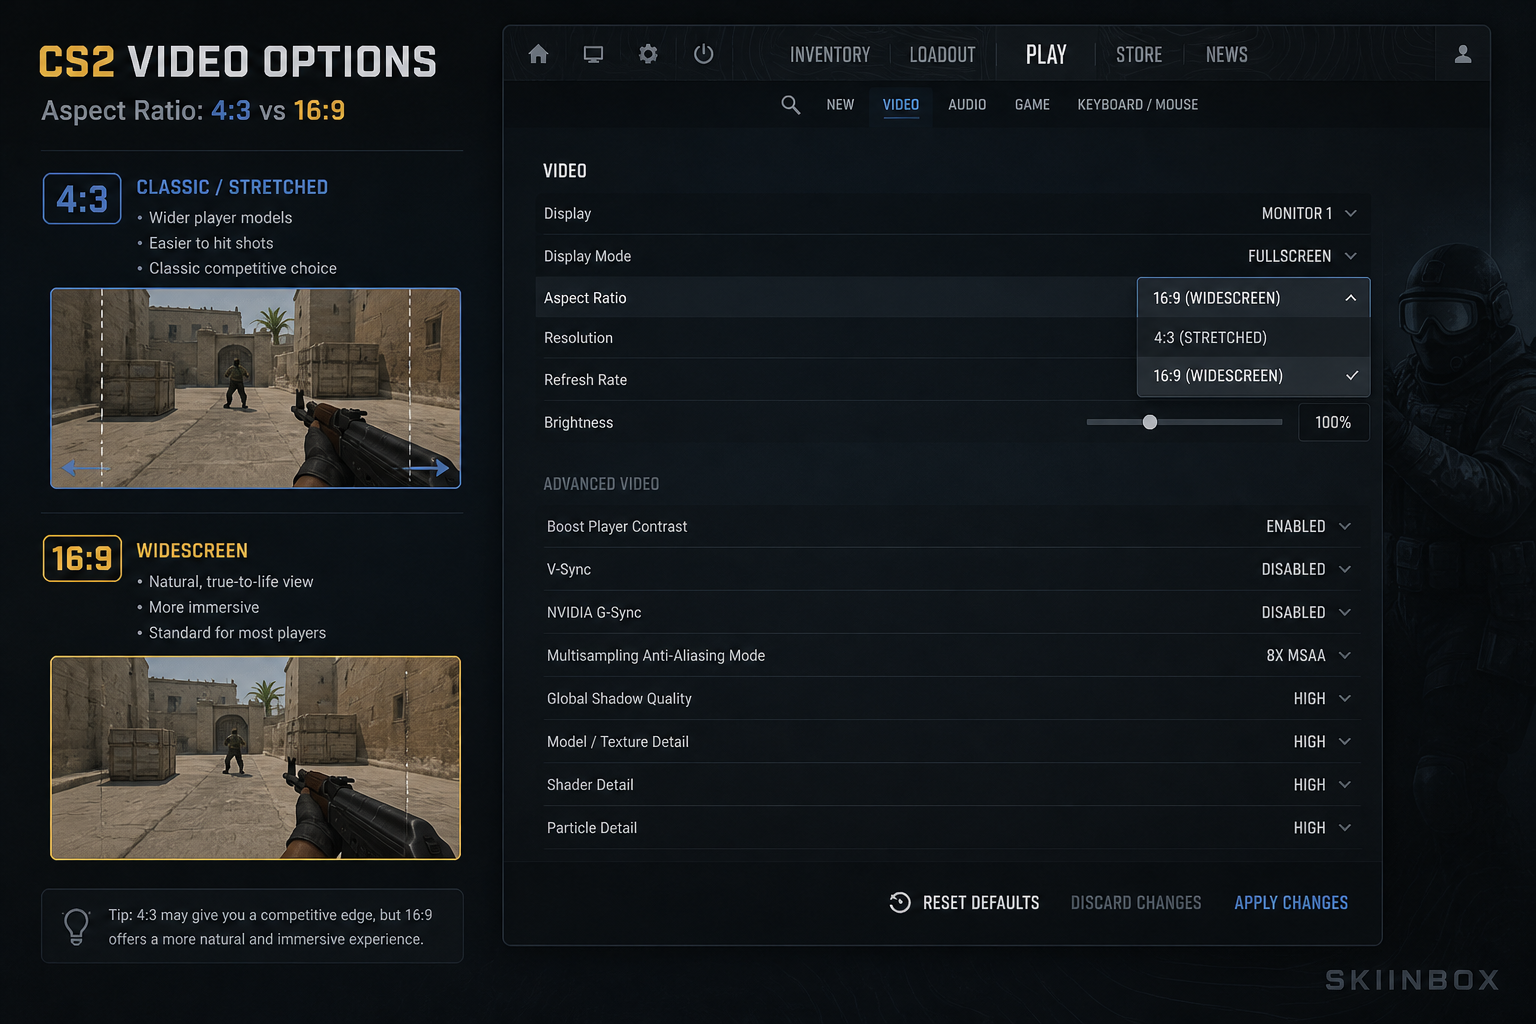1536x1024 pixels.
Task: Open the Display Mode Fullscreen dropdown
Action: tap(1302, 256)
